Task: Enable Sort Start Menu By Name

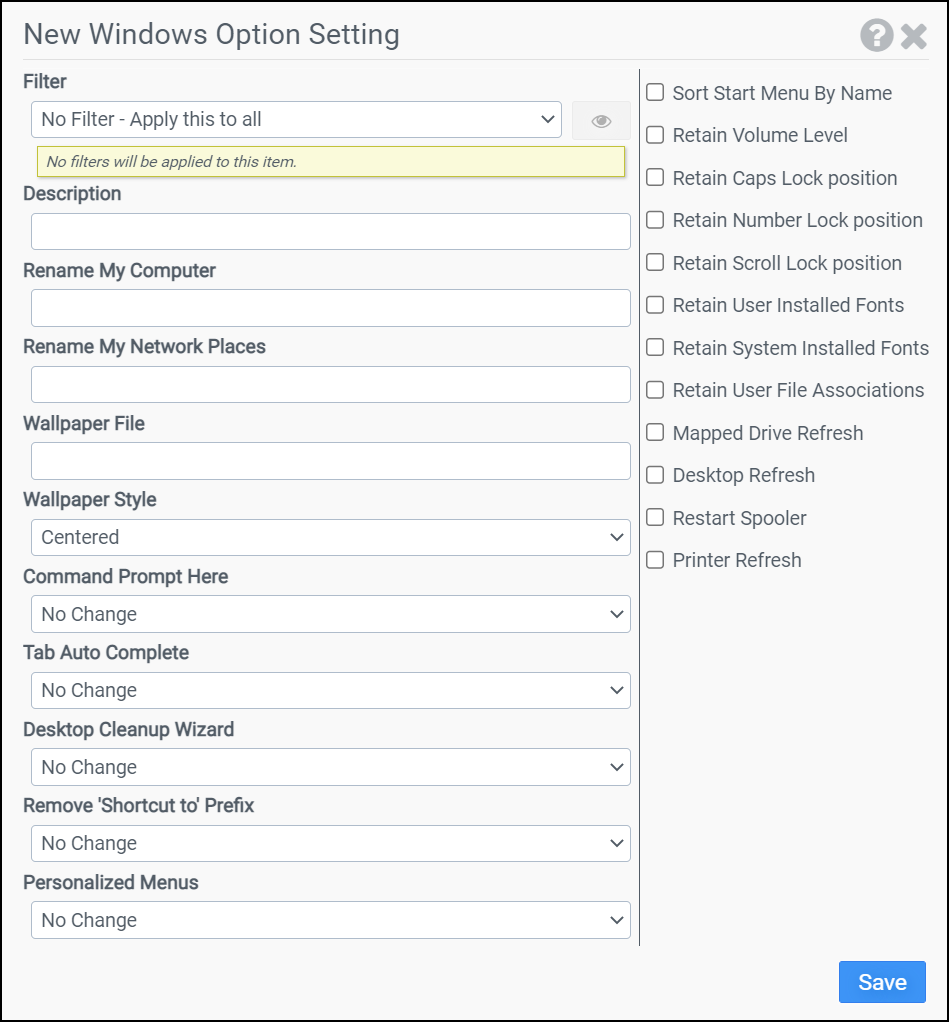Action: tap(656, 93)
